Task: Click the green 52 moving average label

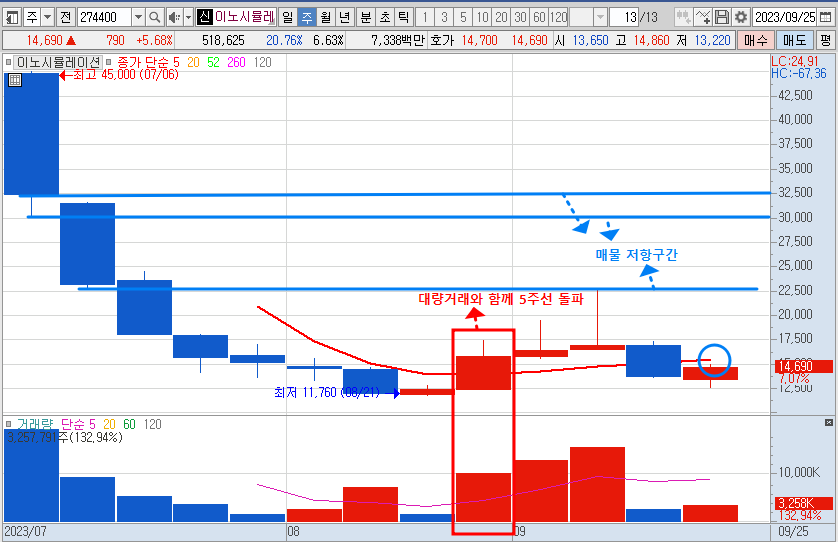Action: click(x=213, y=63)
